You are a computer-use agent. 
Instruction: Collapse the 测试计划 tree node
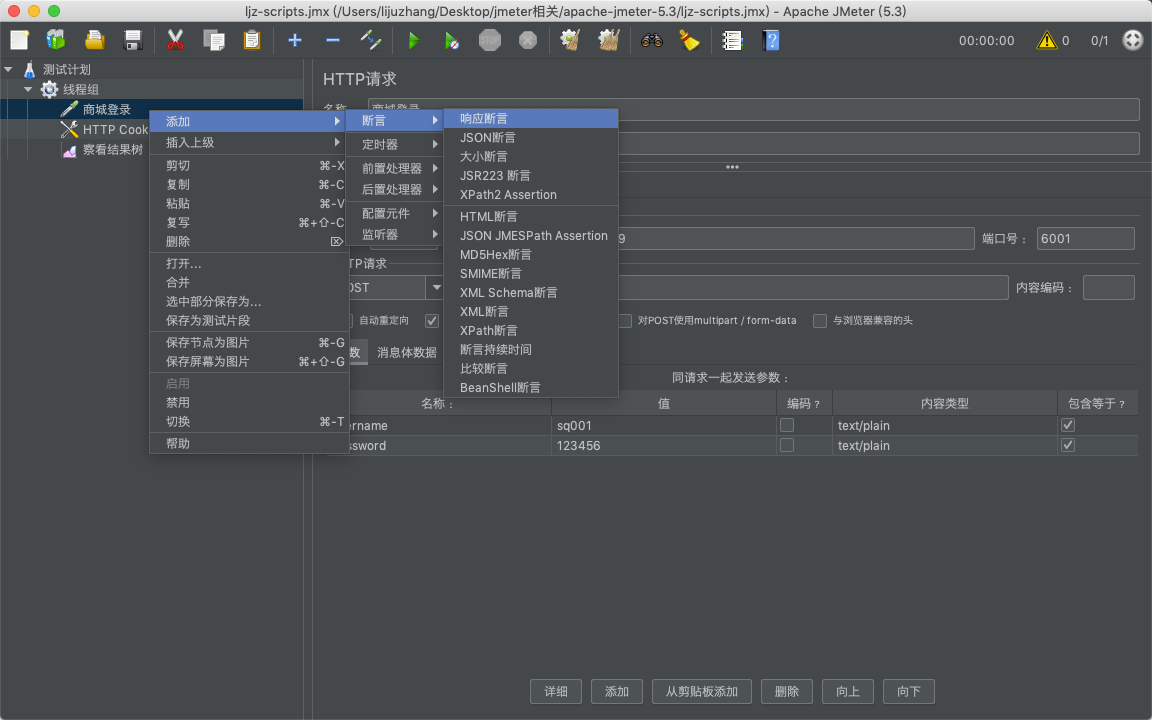pyautogui.click(x=8, y=69)
